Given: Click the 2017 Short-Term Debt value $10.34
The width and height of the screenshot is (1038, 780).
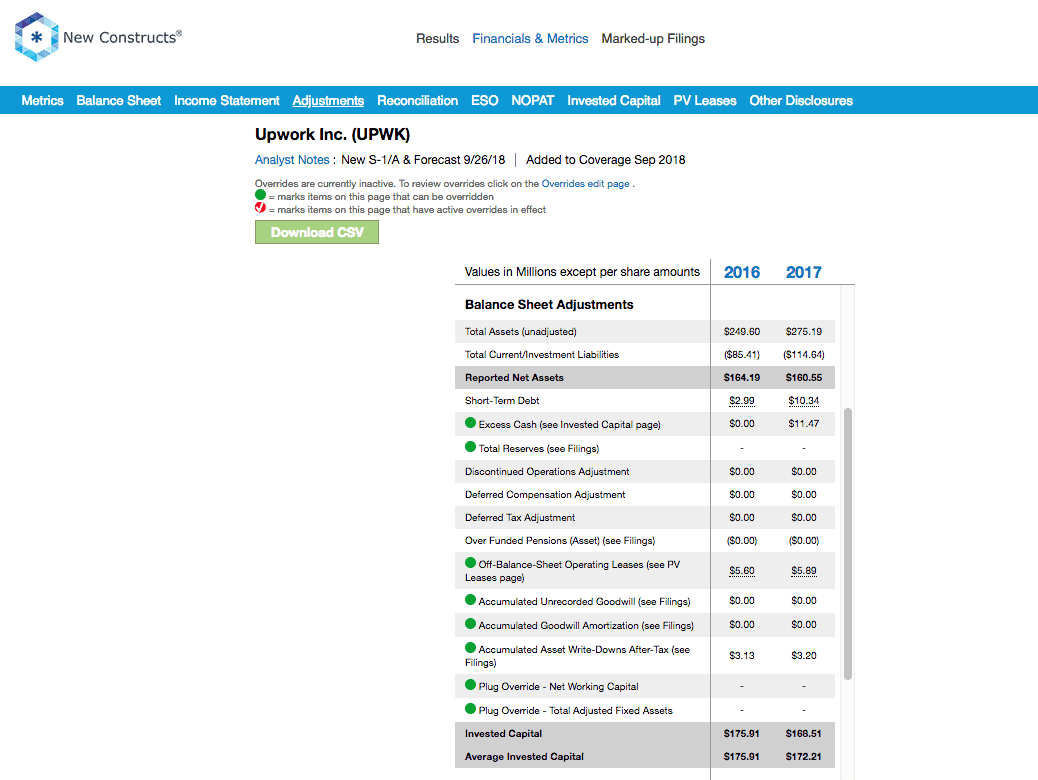Looking at the screenshot, I should click(804, 401).
